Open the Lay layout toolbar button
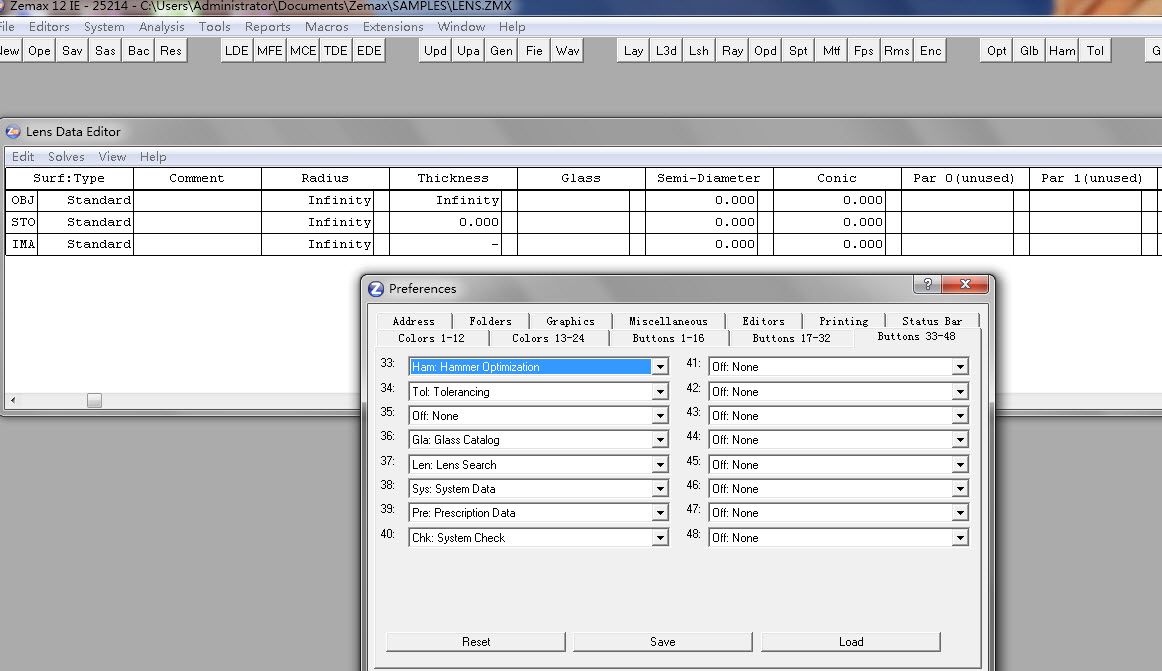The height and width of the screenshot is (671, 1162). tap(634, 50)
